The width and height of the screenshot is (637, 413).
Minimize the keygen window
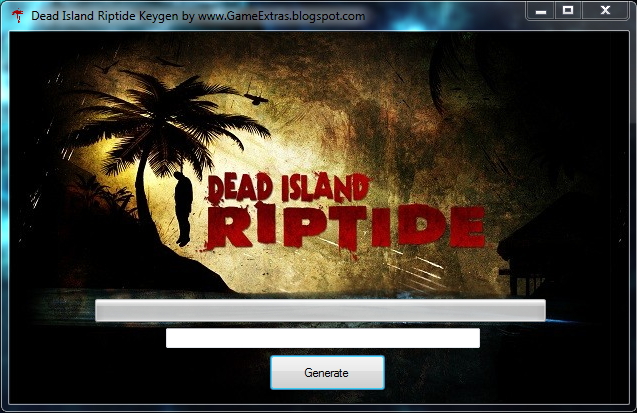point(541,11)
